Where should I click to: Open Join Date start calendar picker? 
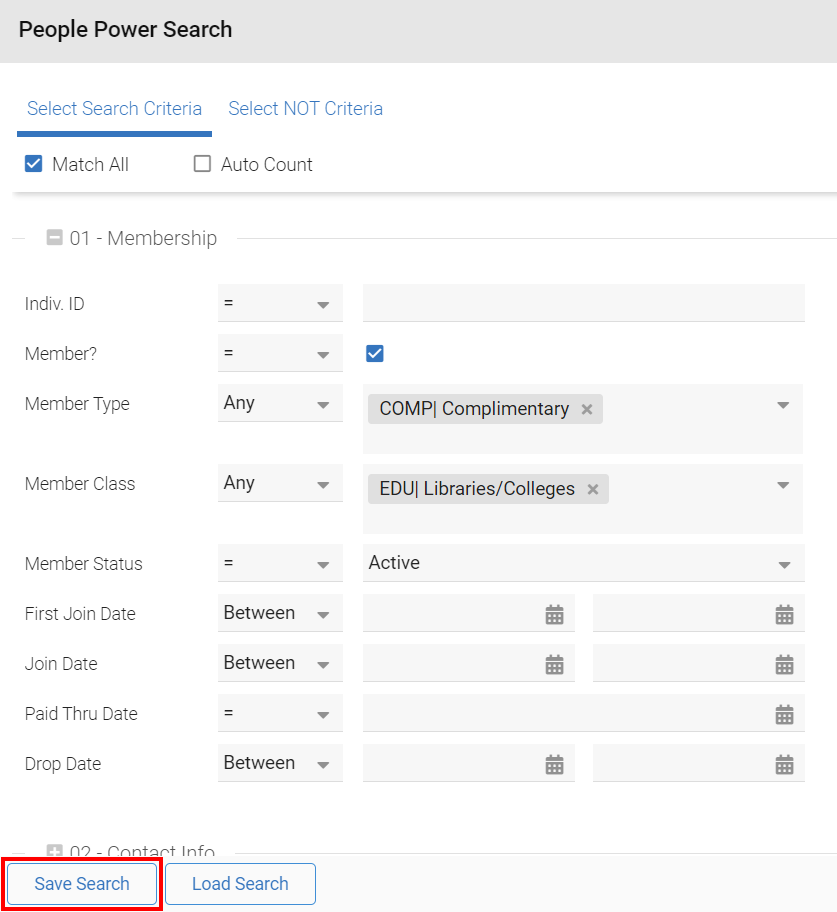pyautogui.click(x=554, y=664)
